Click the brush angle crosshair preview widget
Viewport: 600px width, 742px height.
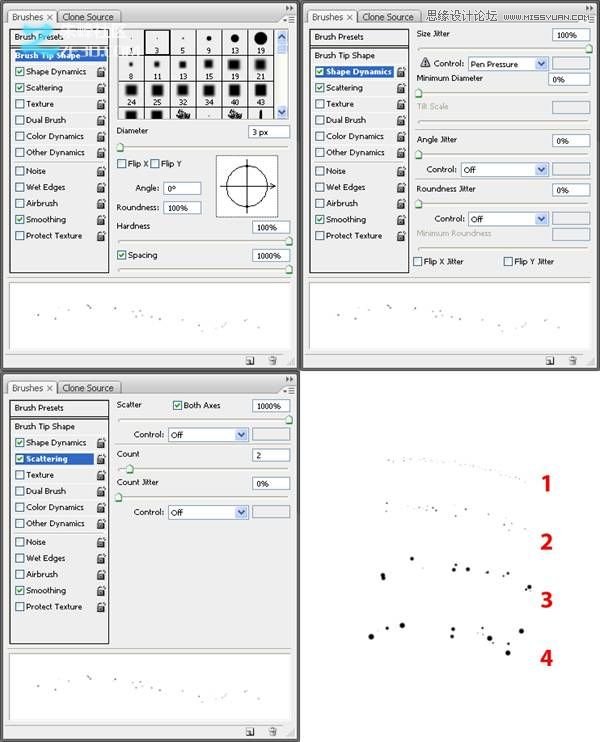tap(245, 185)
